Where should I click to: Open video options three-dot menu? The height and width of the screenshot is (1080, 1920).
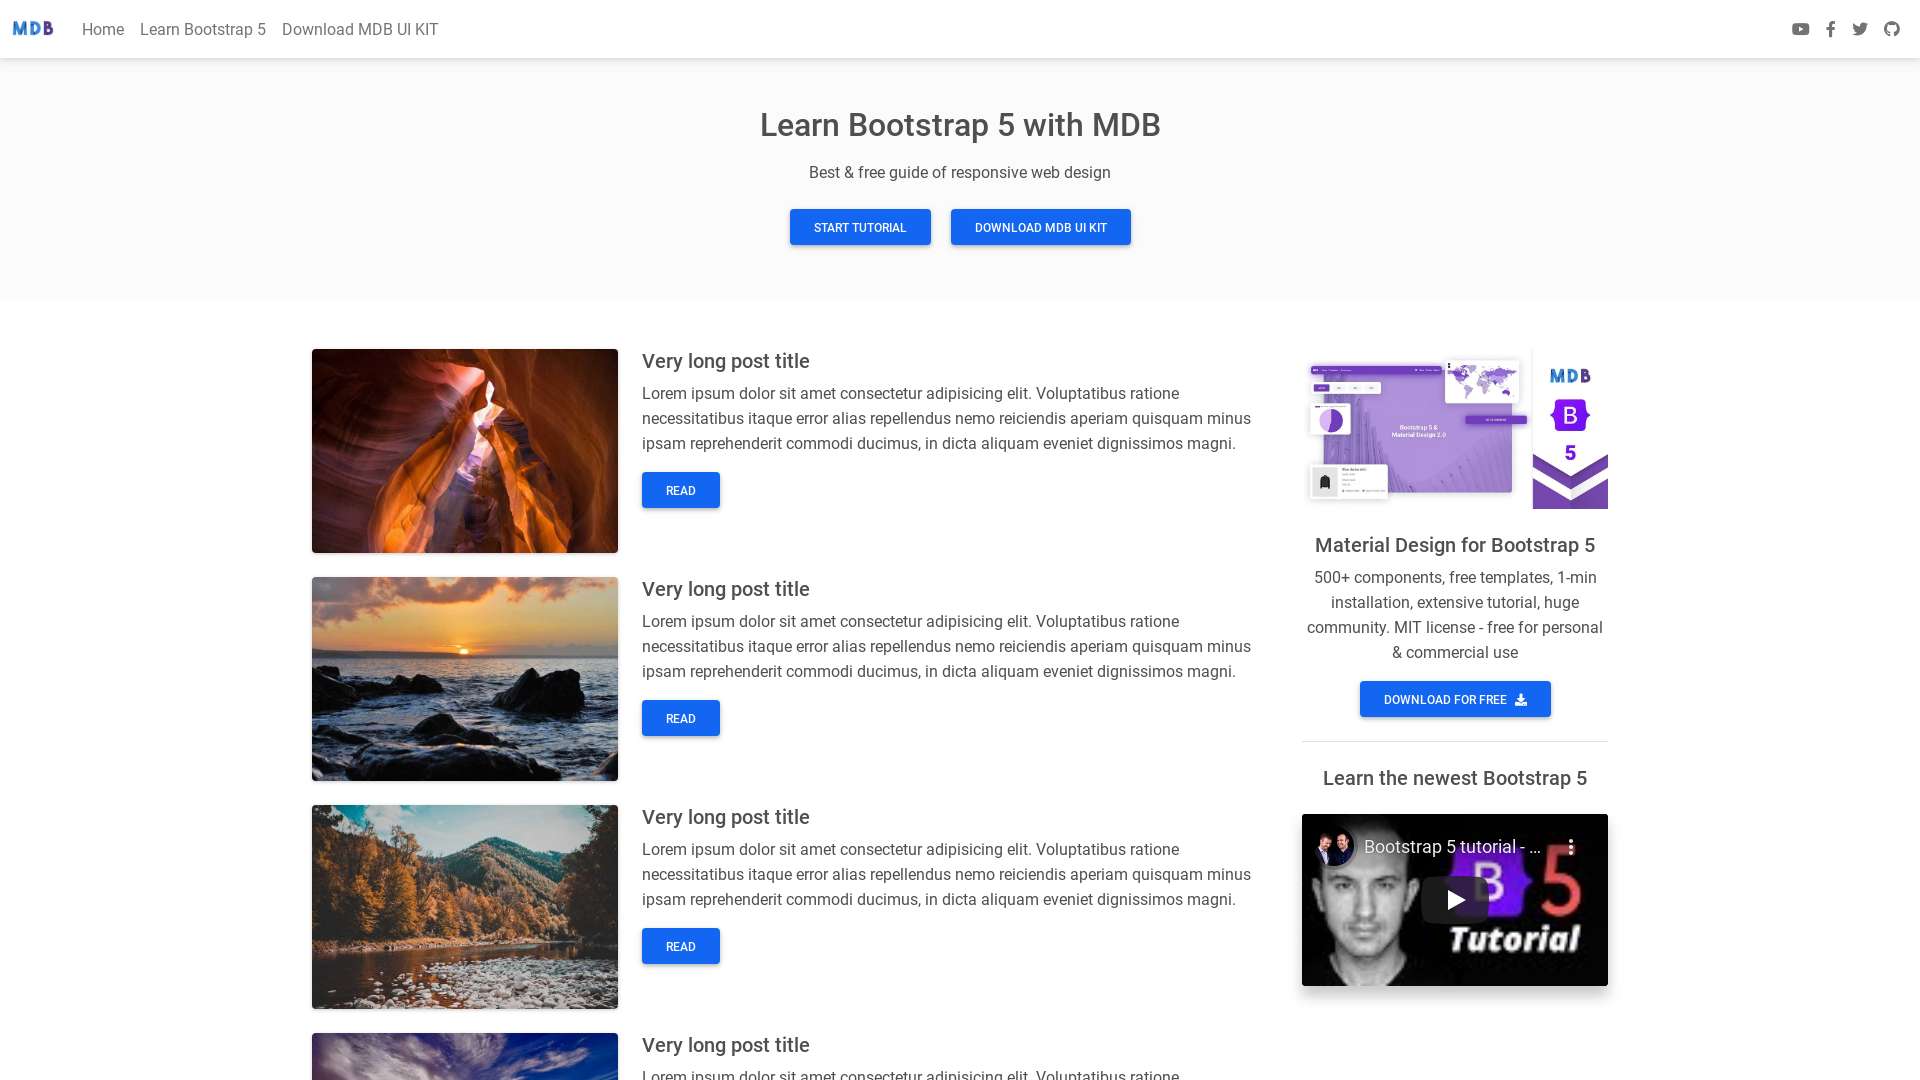1571,847
